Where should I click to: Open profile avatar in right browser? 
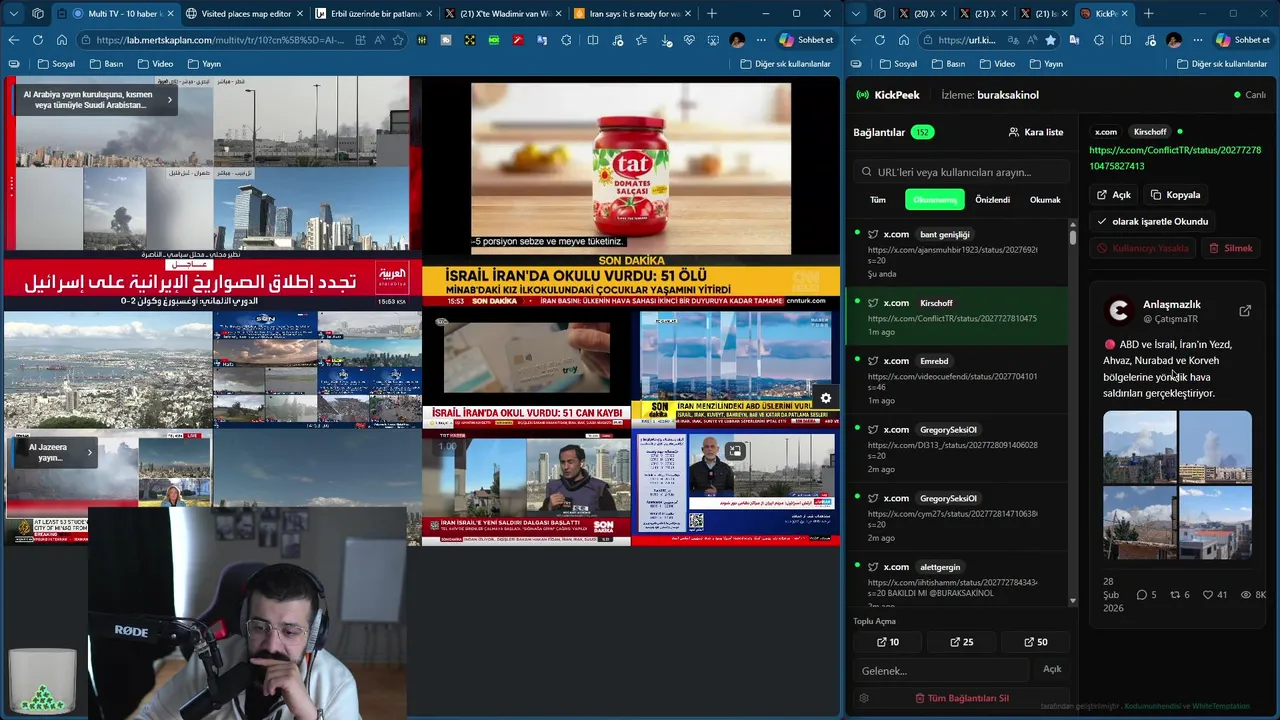pos(1174,40)
